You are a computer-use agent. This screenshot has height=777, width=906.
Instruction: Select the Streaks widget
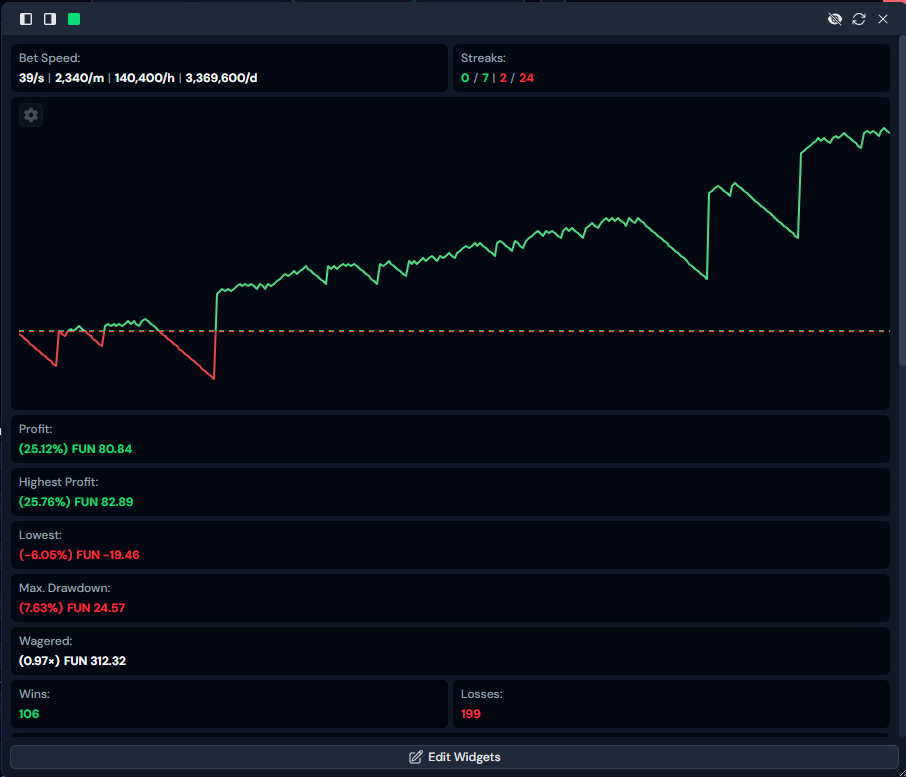coord(671,68)
